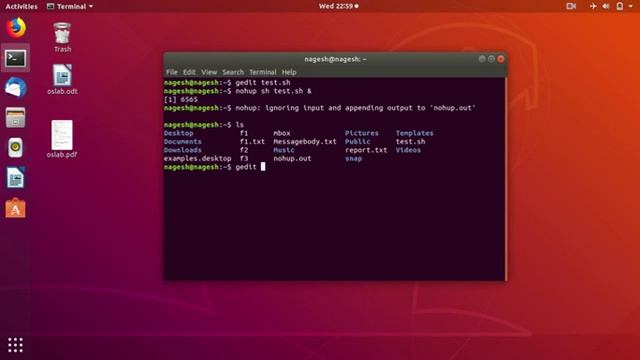Screen dimensions: 640x360
Task: Open the terminal Edit menu
Action: pos(189,72)
